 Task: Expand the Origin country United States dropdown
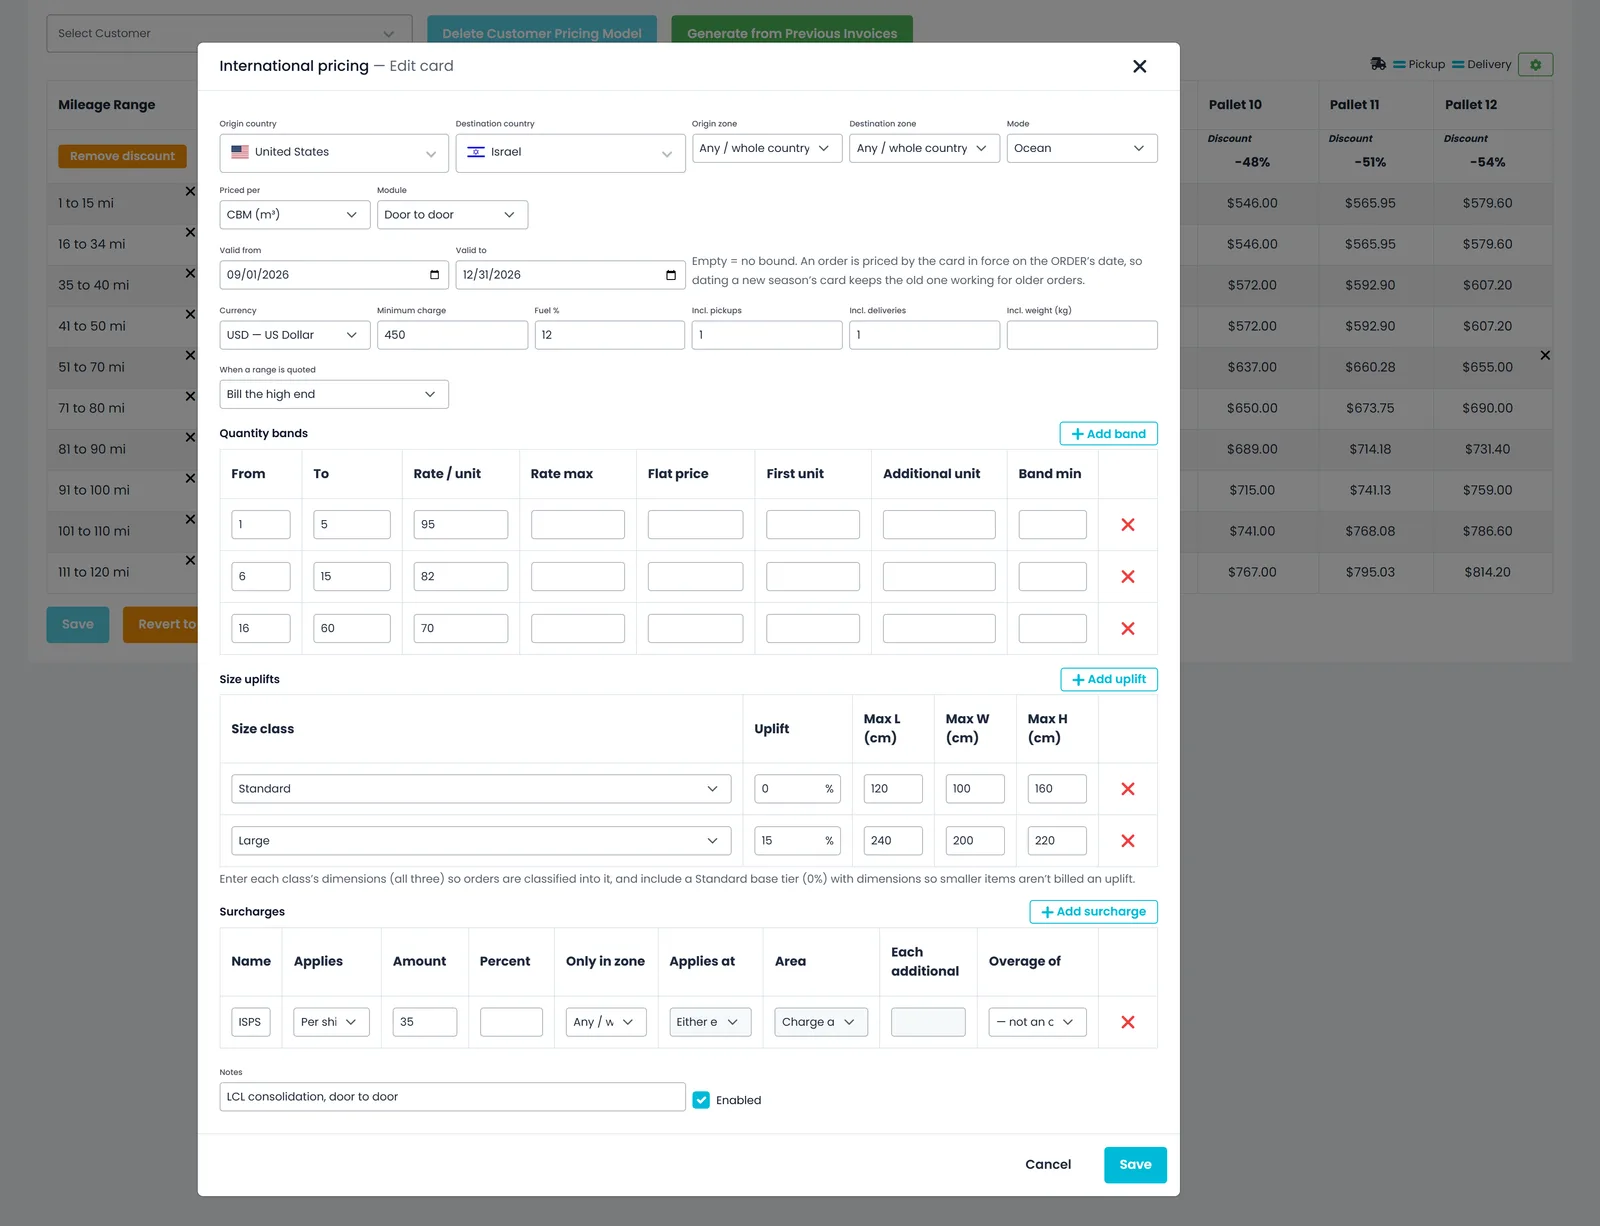(x=334, y=153)
